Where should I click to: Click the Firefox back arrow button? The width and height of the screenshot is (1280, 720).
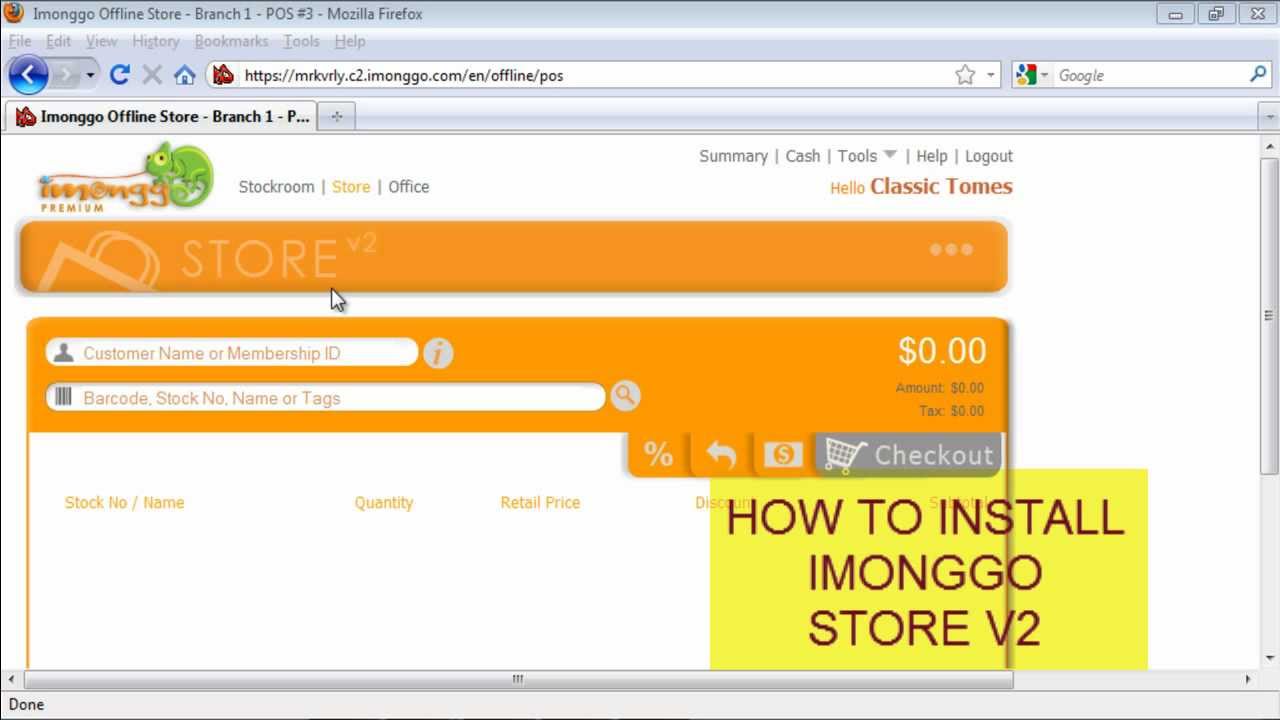(x=28, y=74)
